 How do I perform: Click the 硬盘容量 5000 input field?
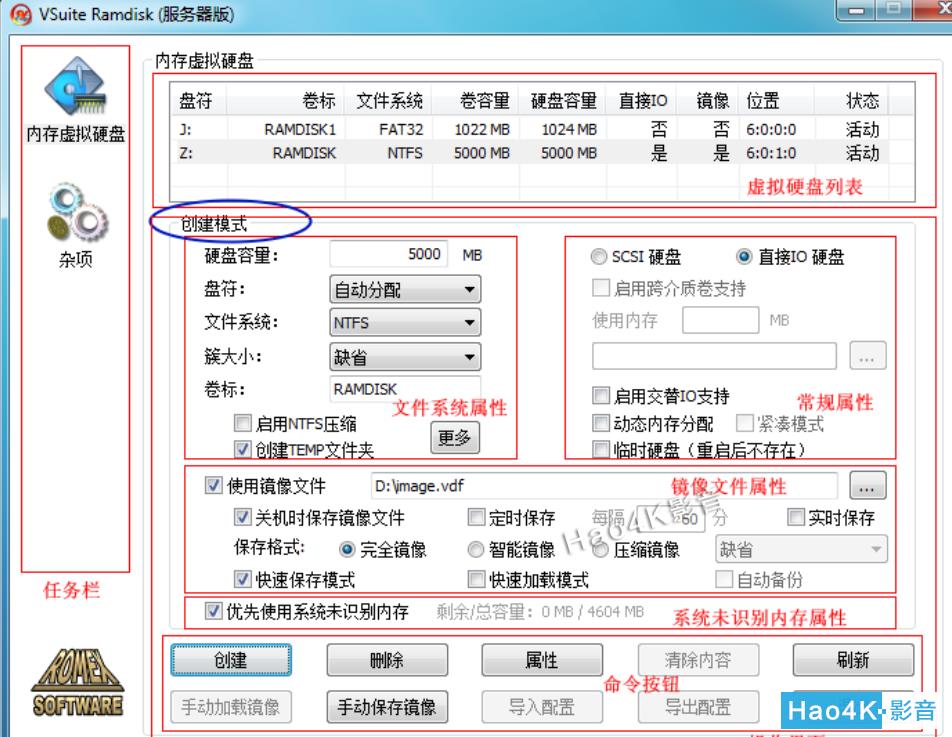[389, 254]
